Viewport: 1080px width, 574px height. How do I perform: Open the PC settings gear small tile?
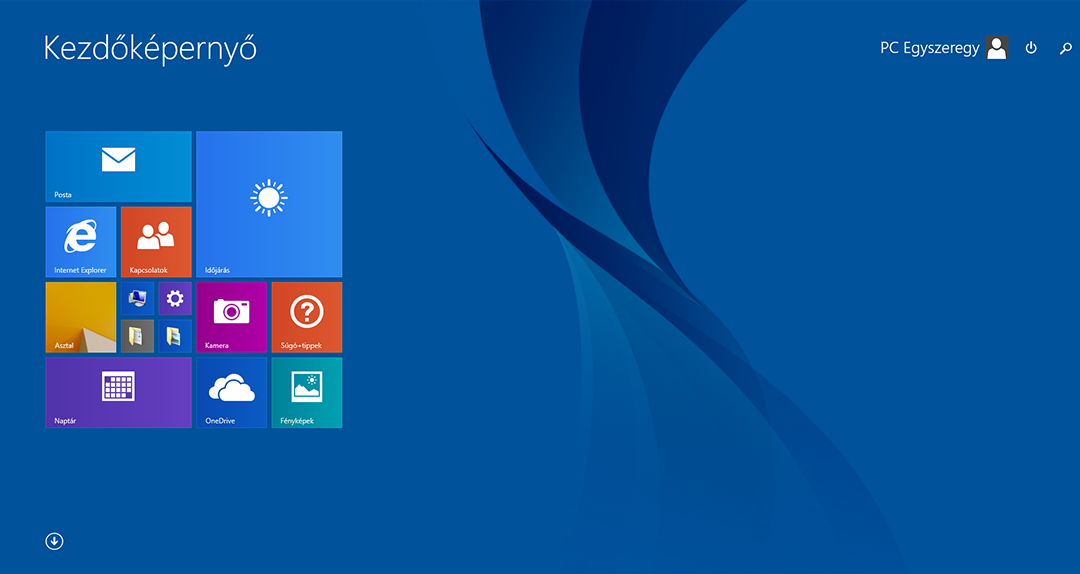click(x=175, y=298)
